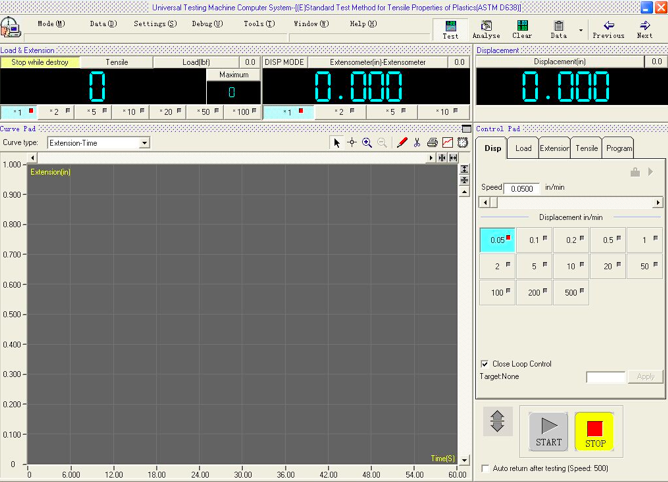Open the Load tab in Control Pad

pyautogui.click(x=524, y=148)
